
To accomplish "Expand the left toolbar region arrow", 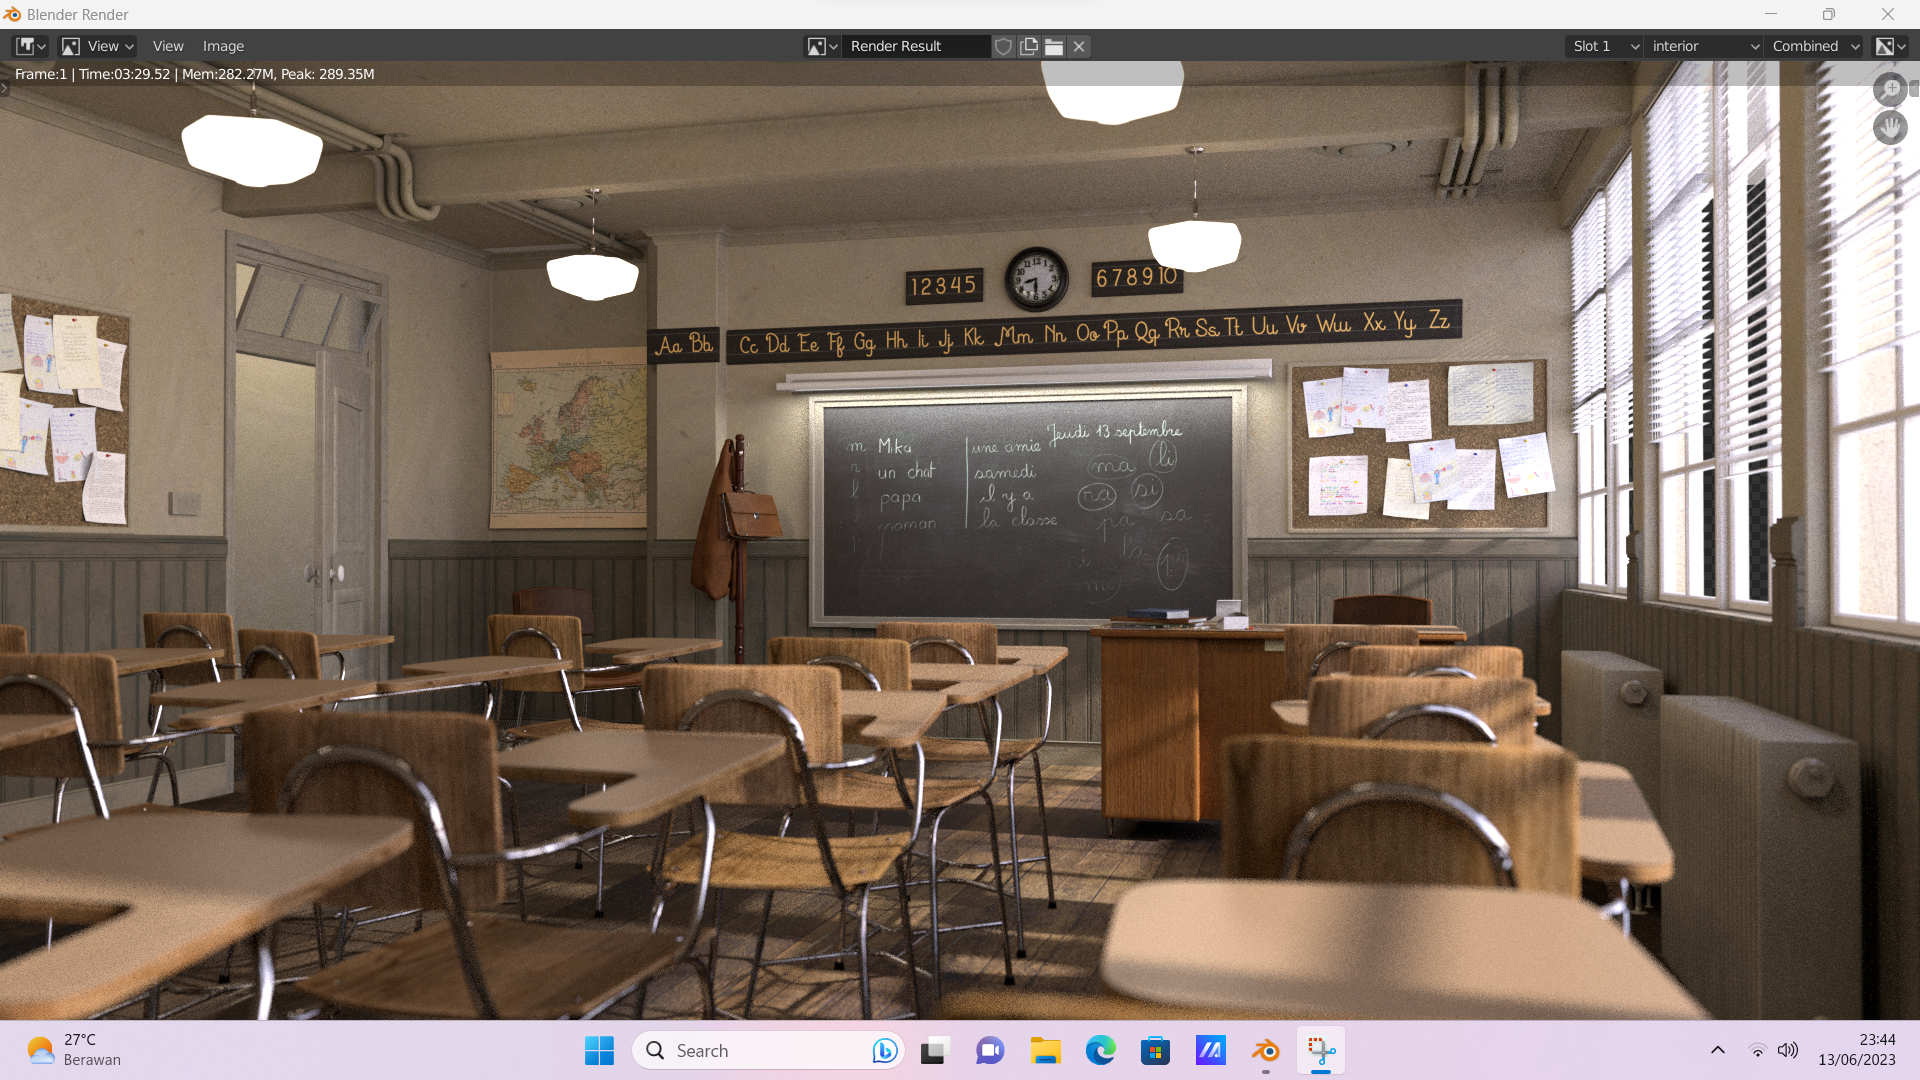I will [4, 88].
